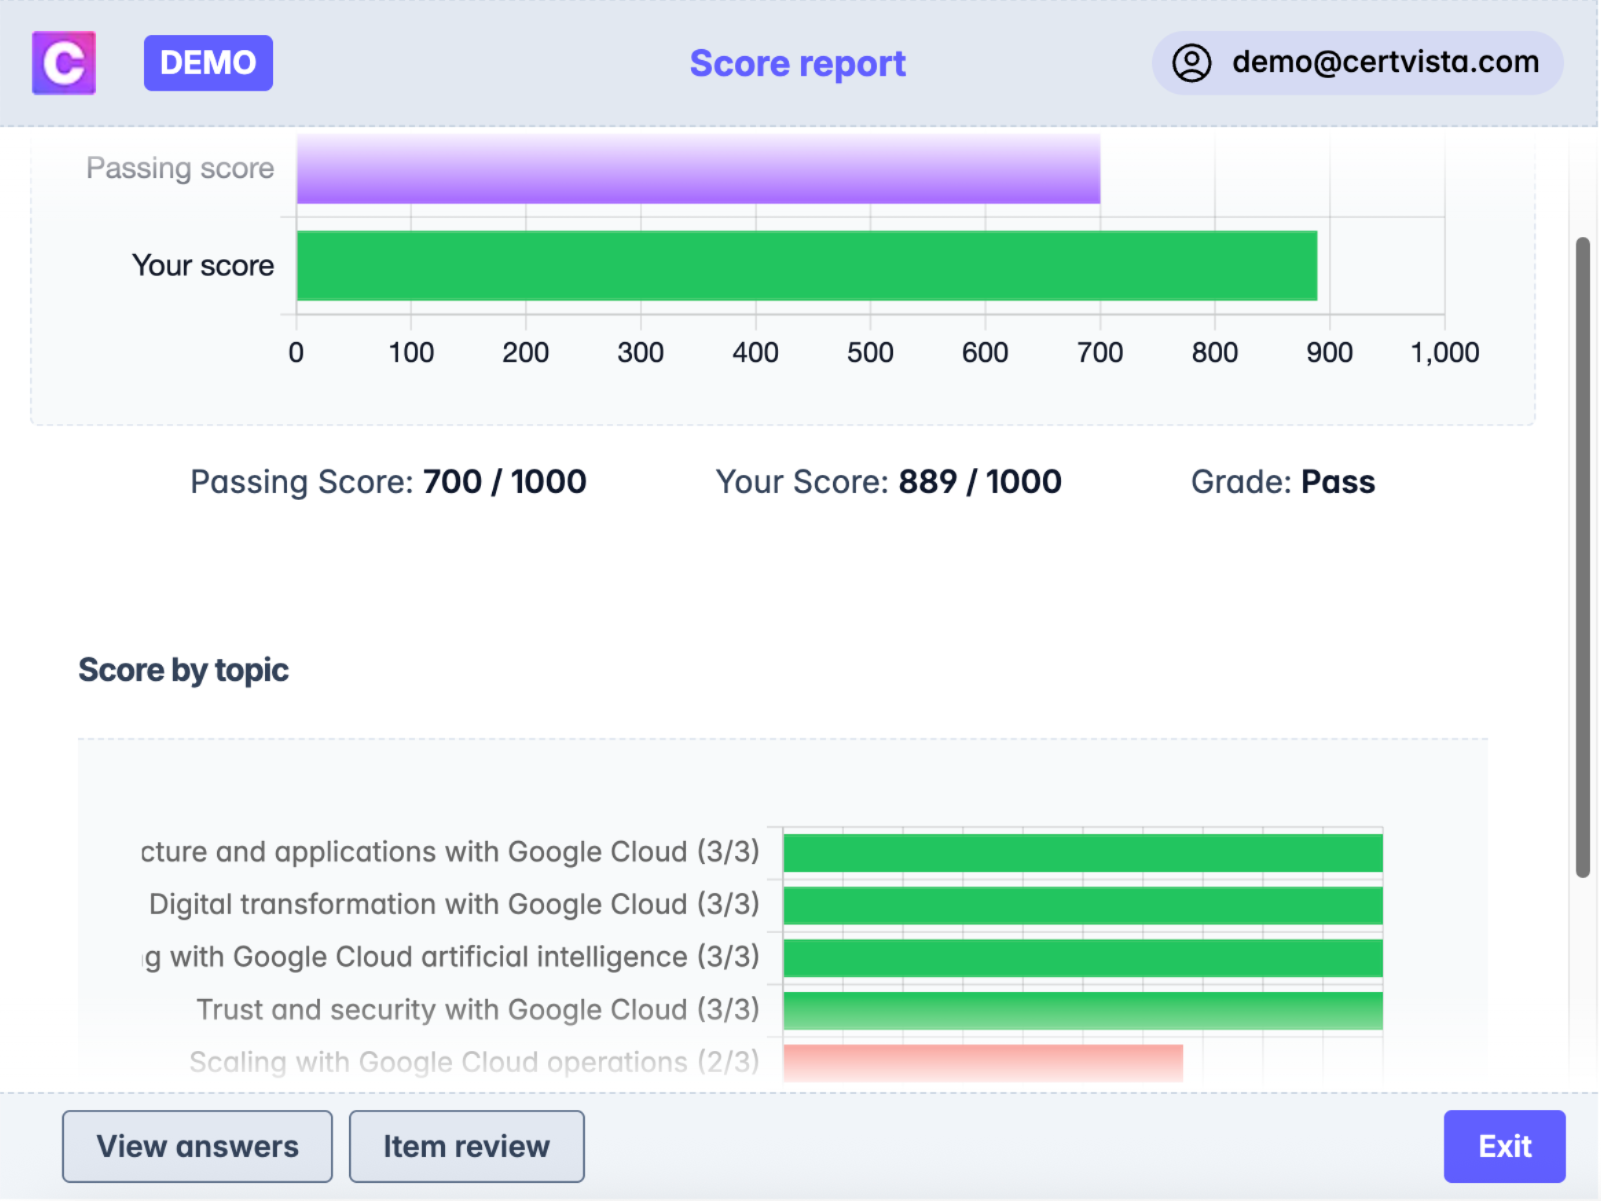This screenshot has height=1201, width=1601.
Task: Click the DEMO badge
Action: [208, 62]
